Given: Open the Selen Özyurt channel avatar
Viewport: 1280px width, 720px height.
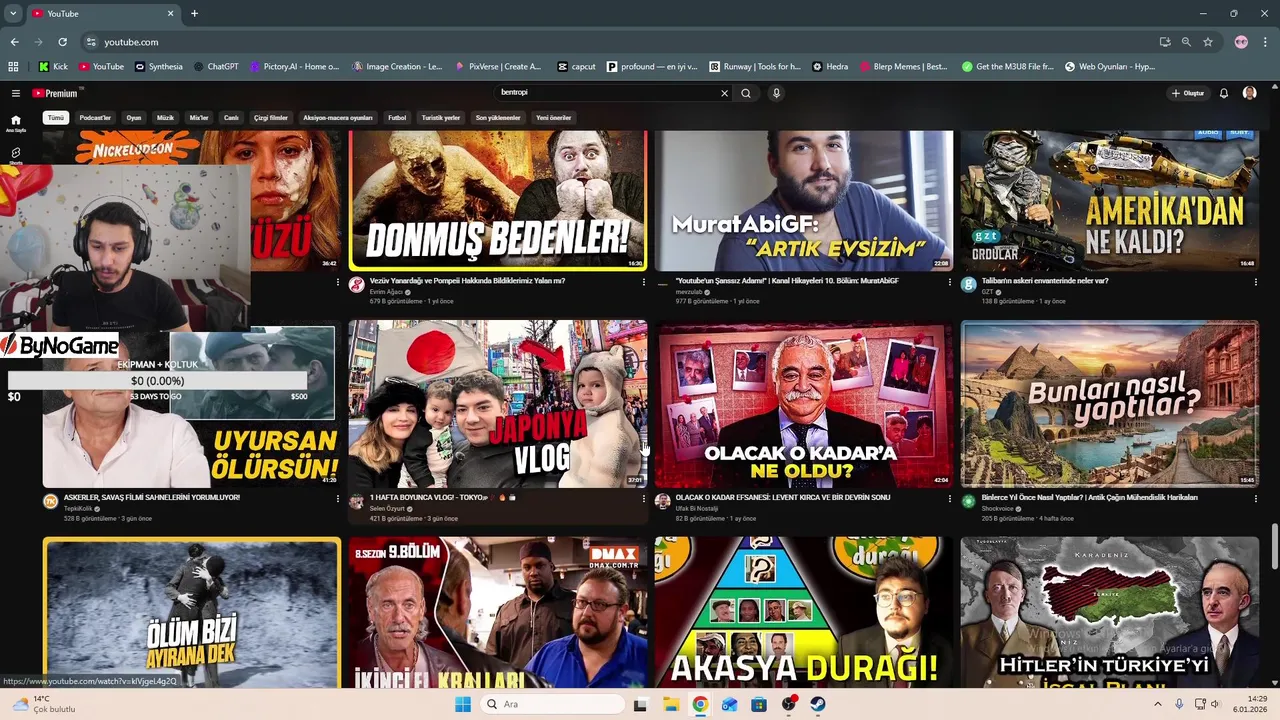Looking at the screenshot, I should 357,501.
